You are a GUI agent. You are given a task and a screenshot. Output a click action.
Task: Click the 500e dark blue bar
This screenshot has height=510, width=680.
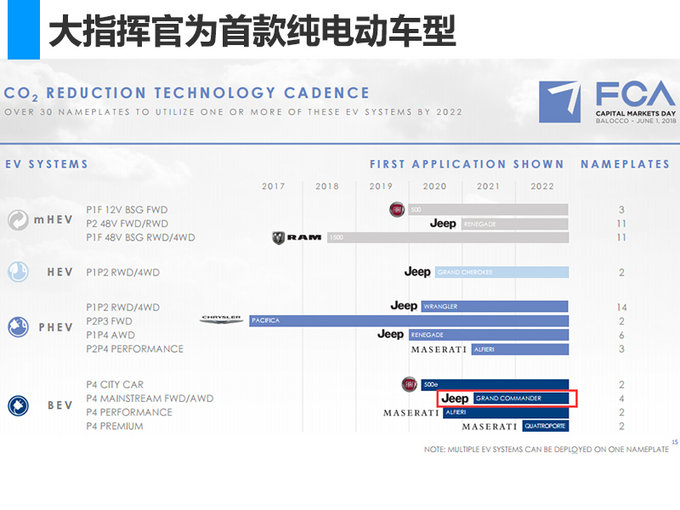[495, 385]
